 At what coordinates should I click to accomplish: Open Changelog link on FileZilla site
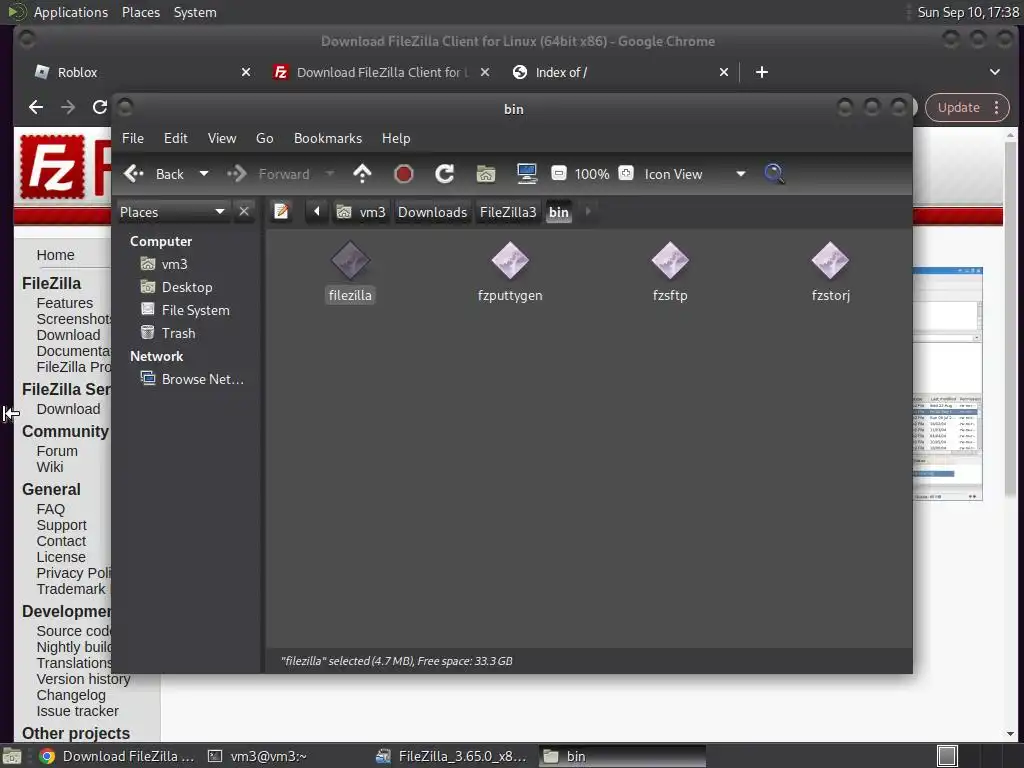(71, 695)
